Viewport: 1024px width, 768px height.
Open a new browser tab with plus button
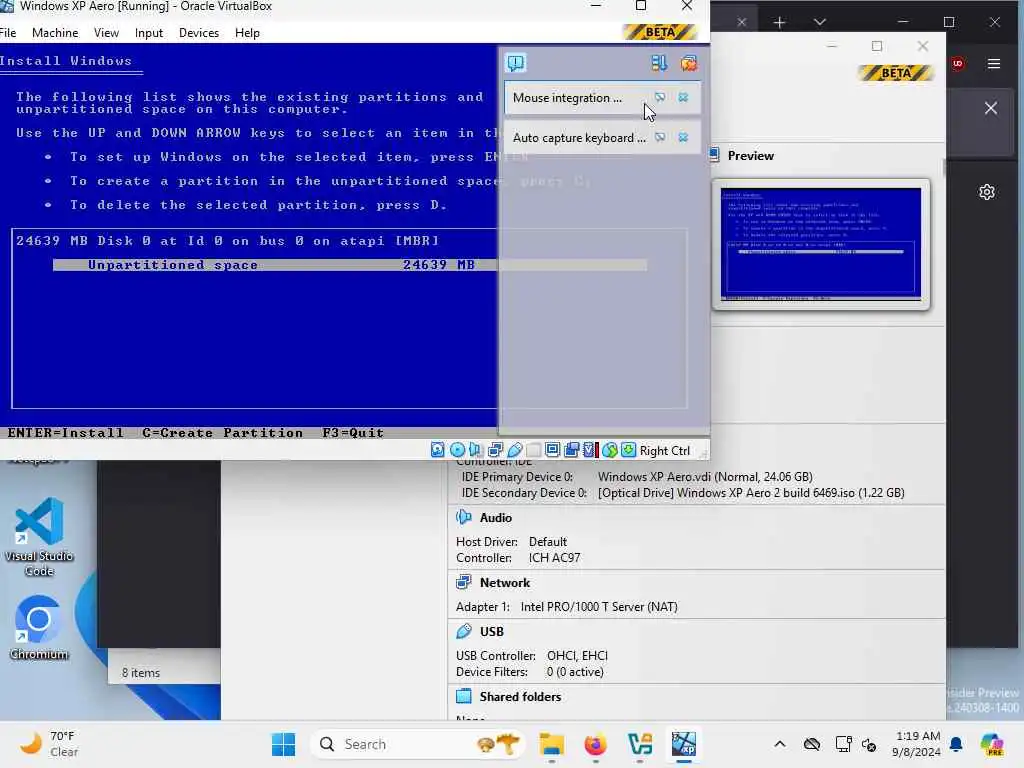779,23
